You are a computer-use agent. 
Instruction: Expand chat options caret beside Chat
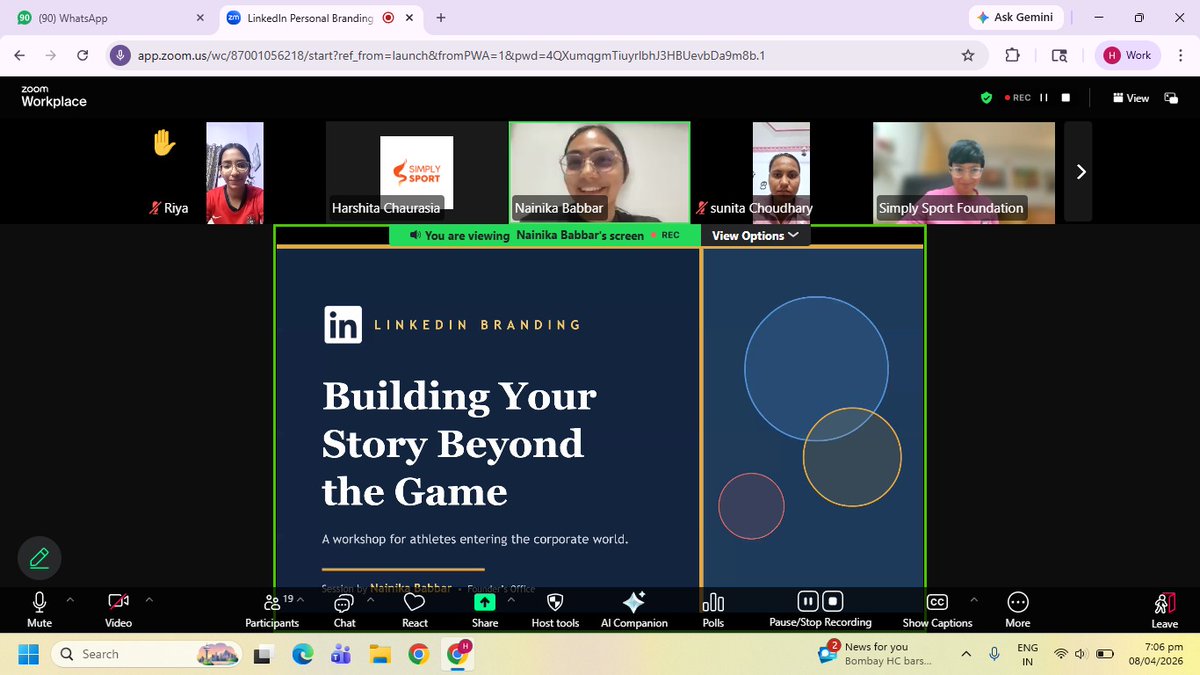(x=371, y=600)
